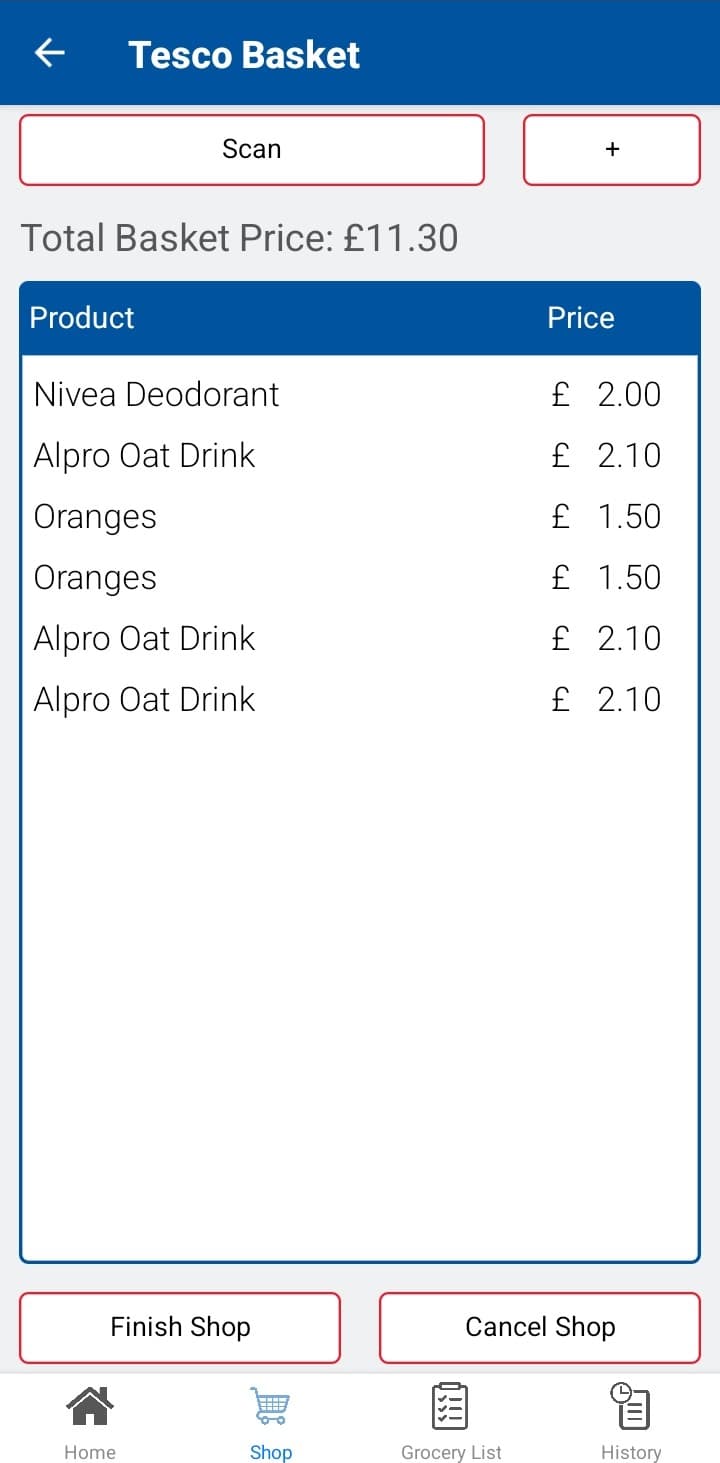Start the Scan button
The width and height of the screenshot is (720, 1463).
pos(252,150)
